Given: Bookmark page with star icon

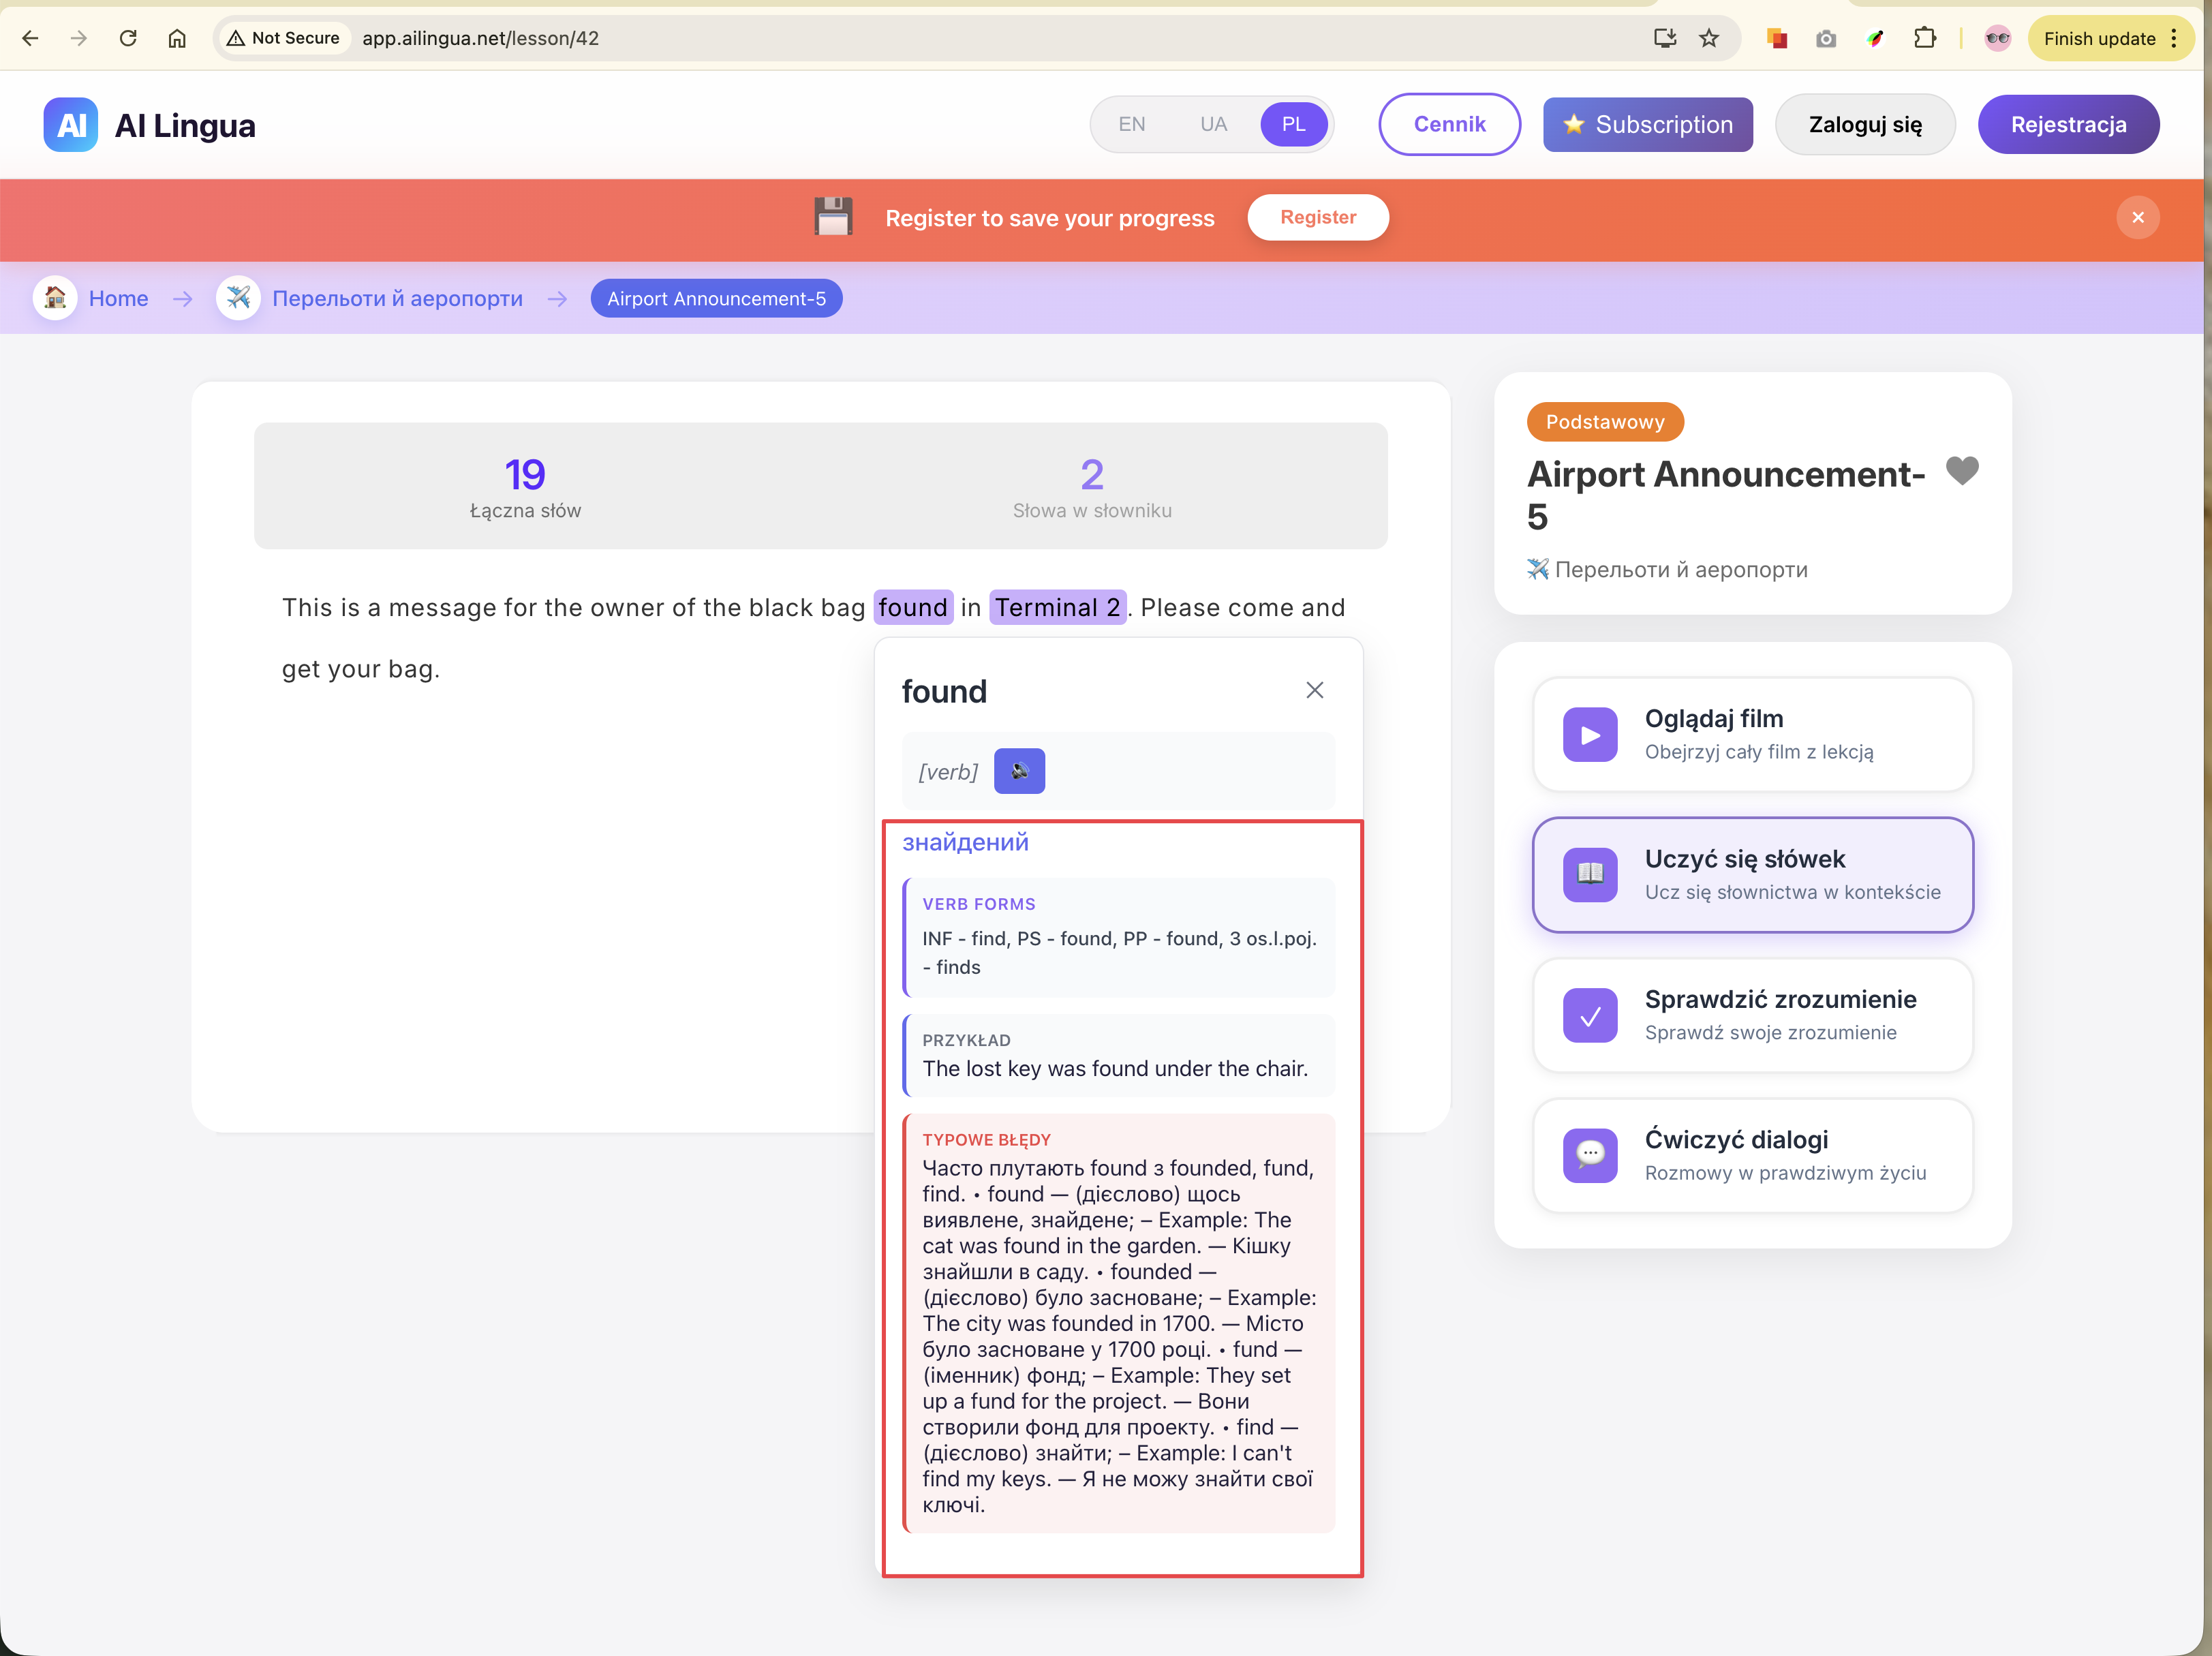Looking at the screenshot, I should pyautogui.click(x=1709, y=38).
